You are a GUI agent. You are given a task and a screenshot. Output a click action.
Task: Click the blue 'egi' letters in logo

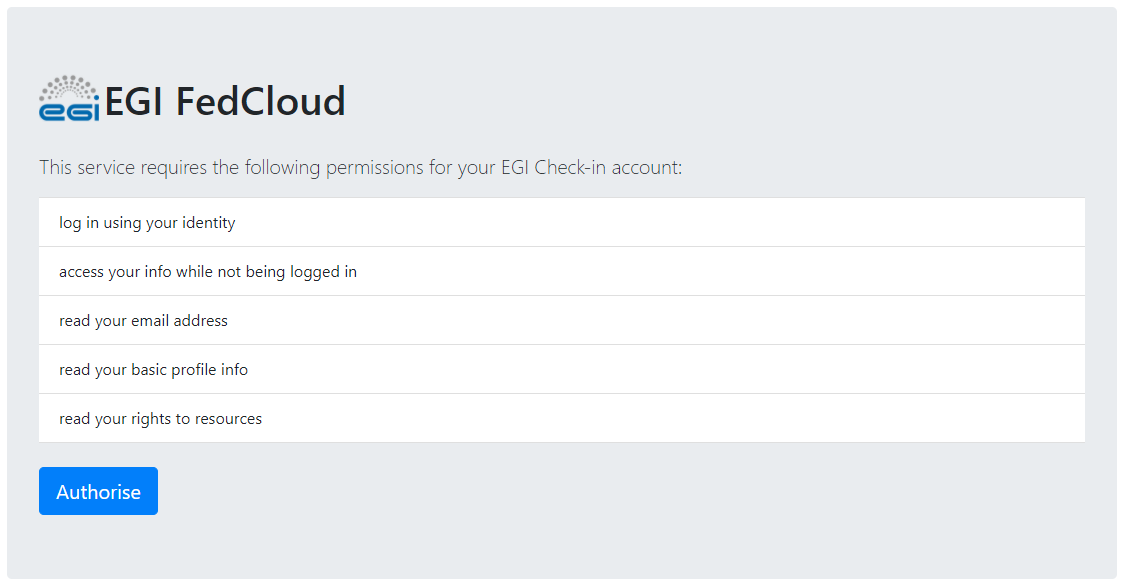[69, 111]
